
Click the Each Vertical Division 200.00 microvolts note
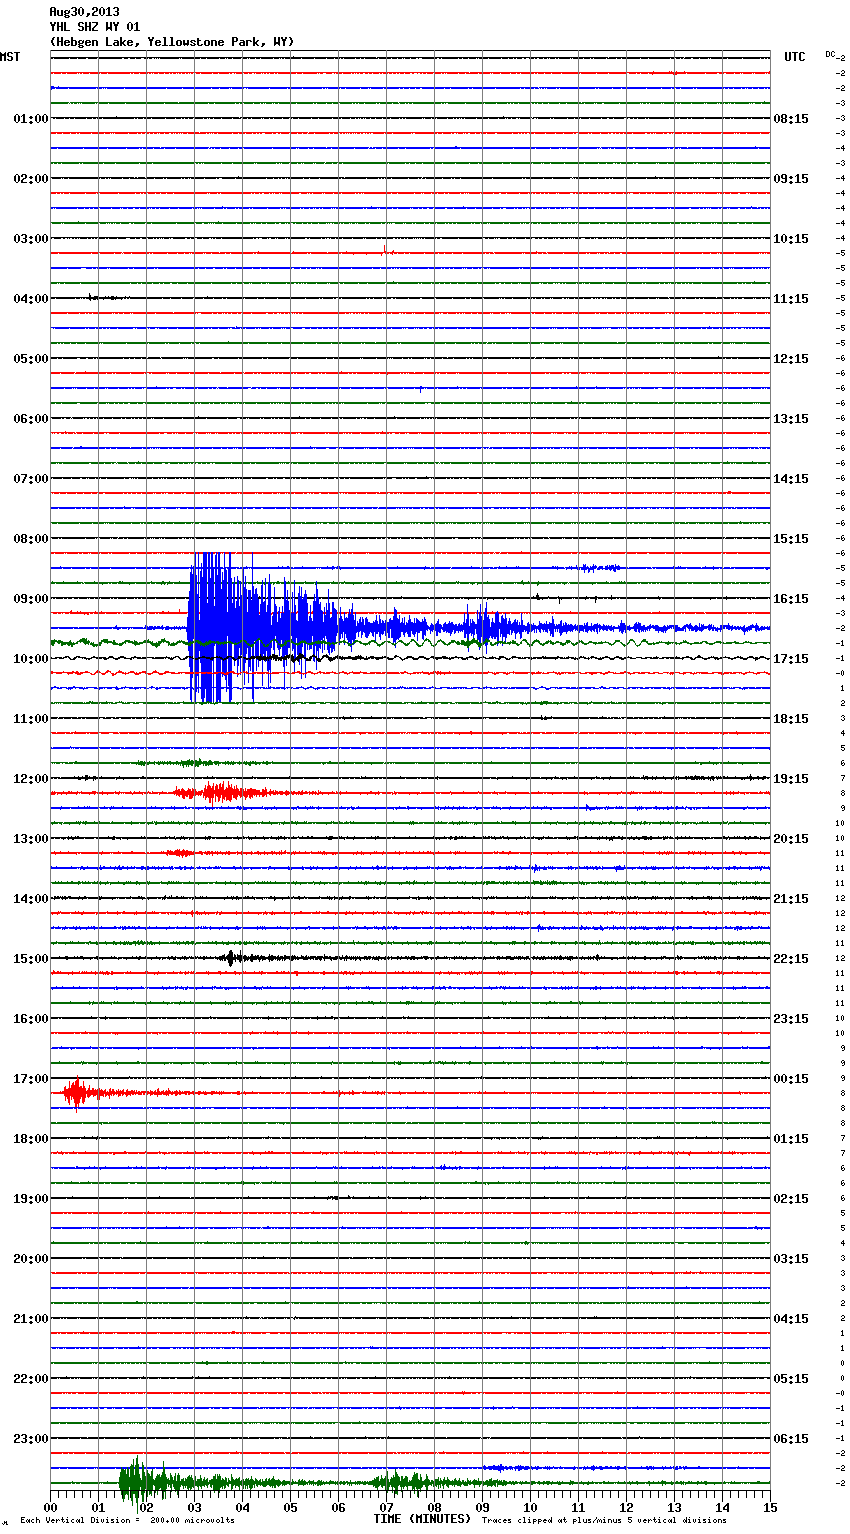tap(127, 1521)
